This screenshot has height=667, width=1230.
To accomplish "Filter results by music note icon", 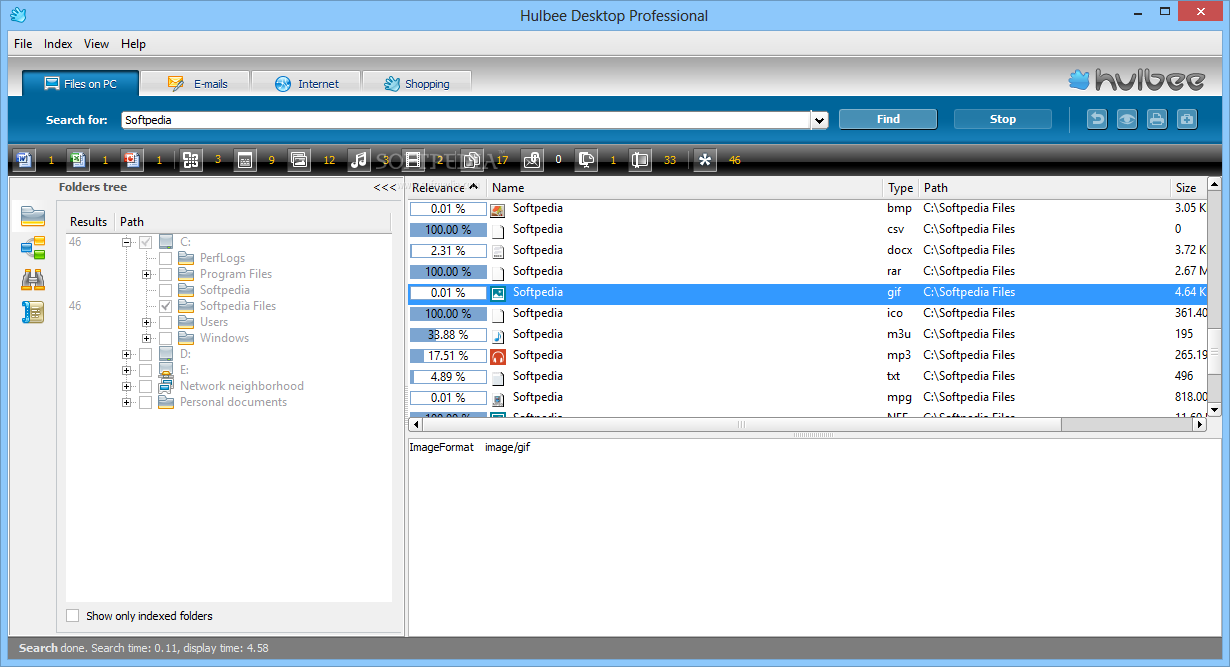I will click(x=359, y=159).
